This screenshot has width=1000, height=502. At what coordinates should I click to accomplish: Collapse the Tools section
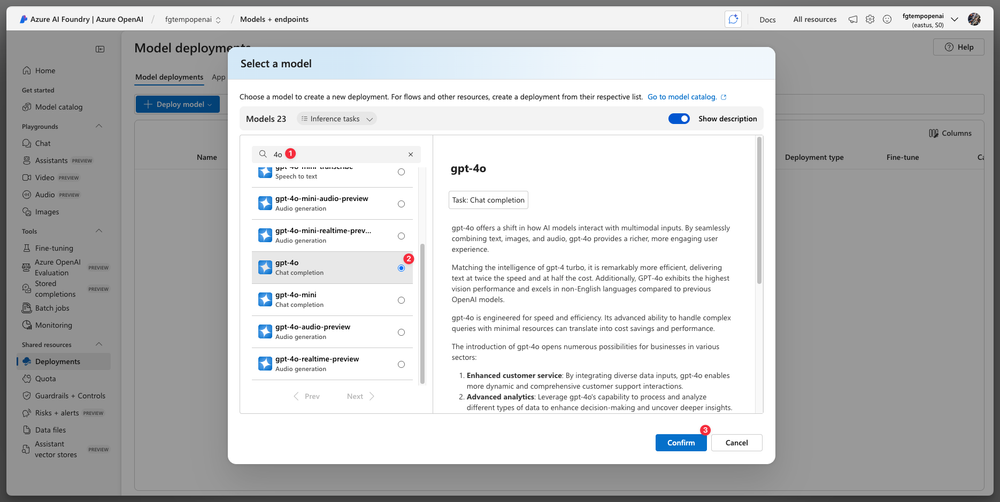point(99,231)
